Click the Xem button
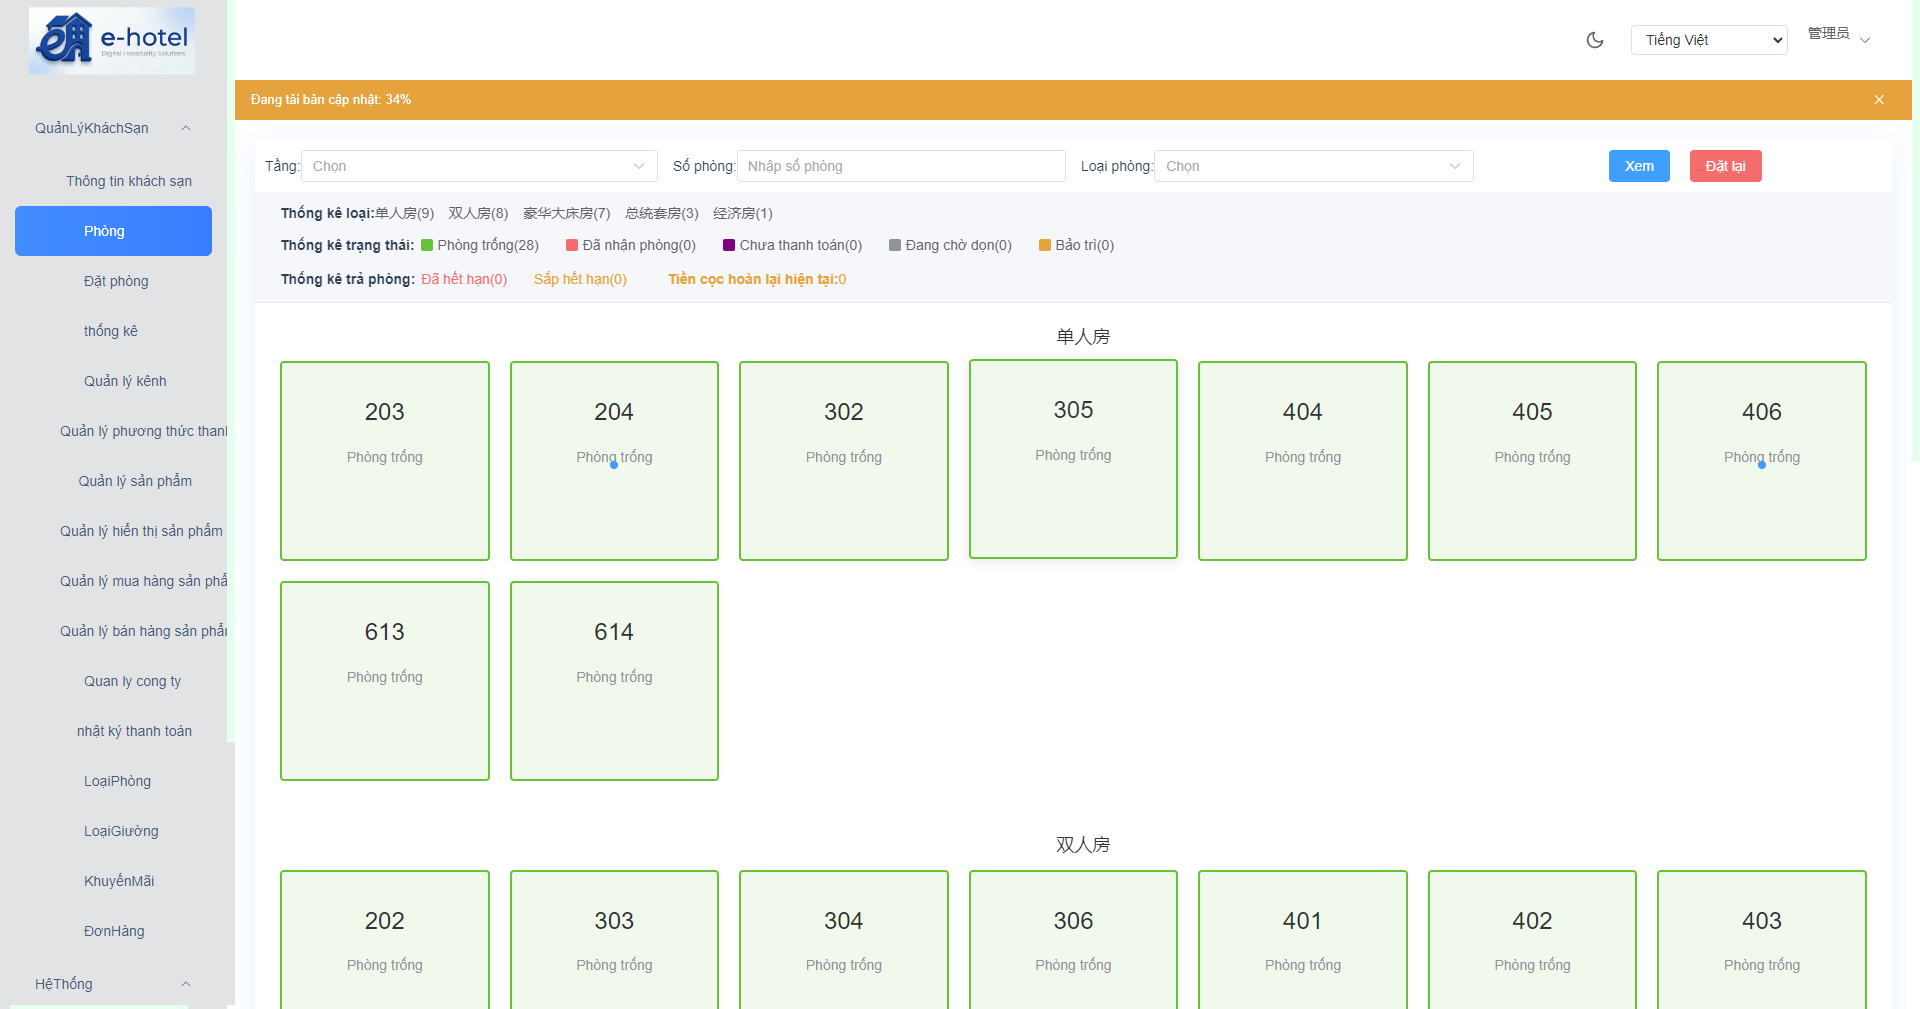The height and width of the screenshot is (1009, 1920). (1639, 166)
